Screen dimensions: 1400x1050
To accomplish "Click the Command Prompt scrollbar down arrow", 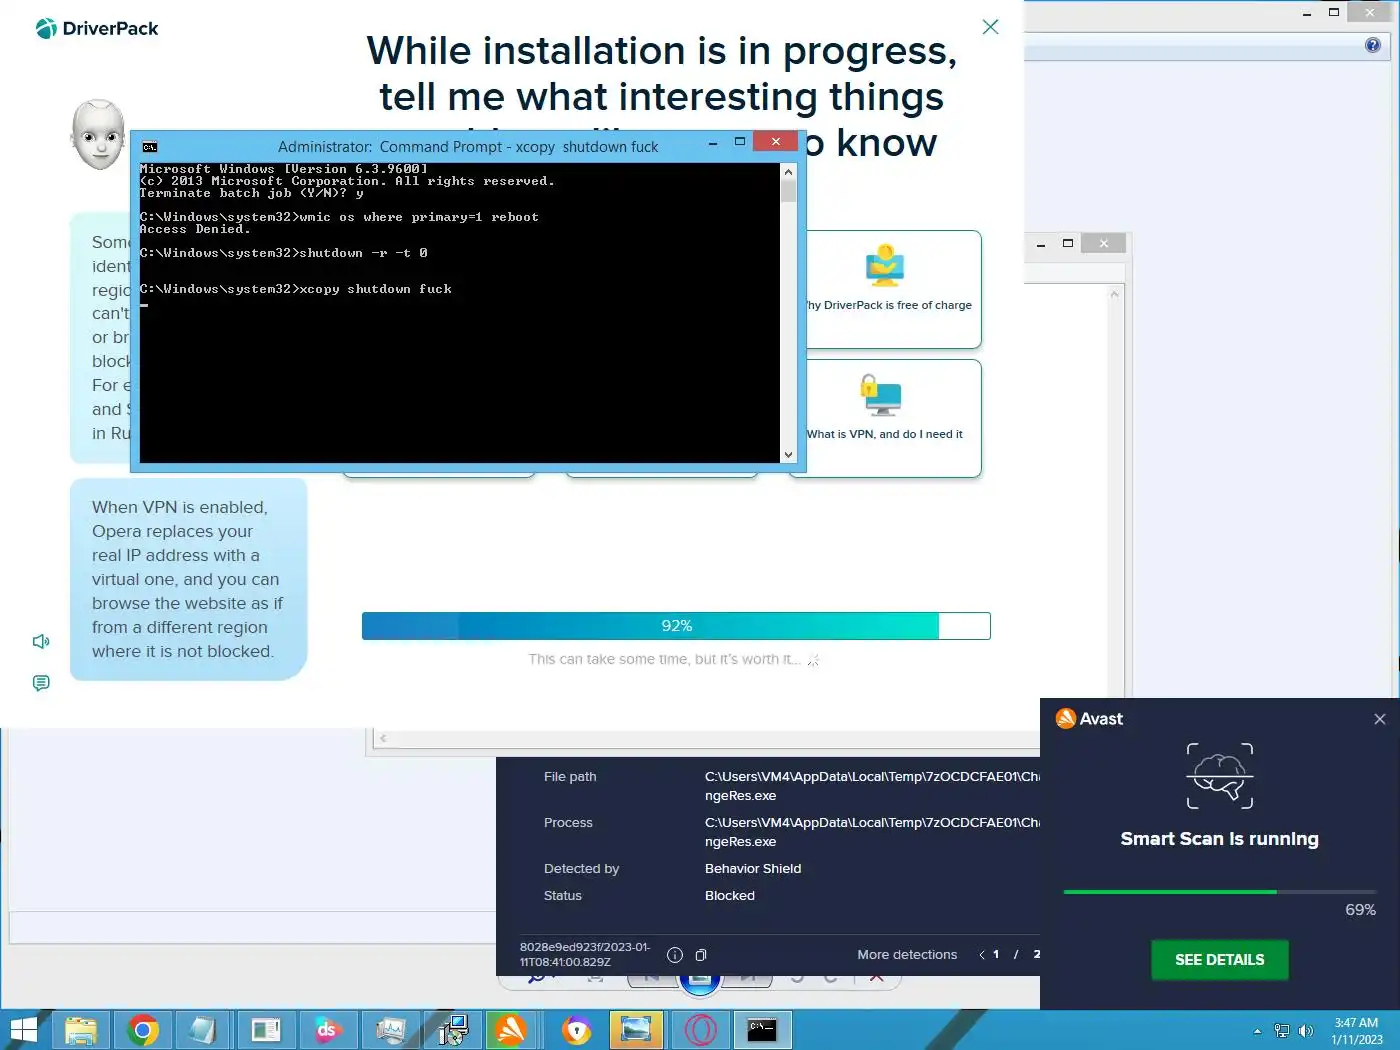I will 788,455.
